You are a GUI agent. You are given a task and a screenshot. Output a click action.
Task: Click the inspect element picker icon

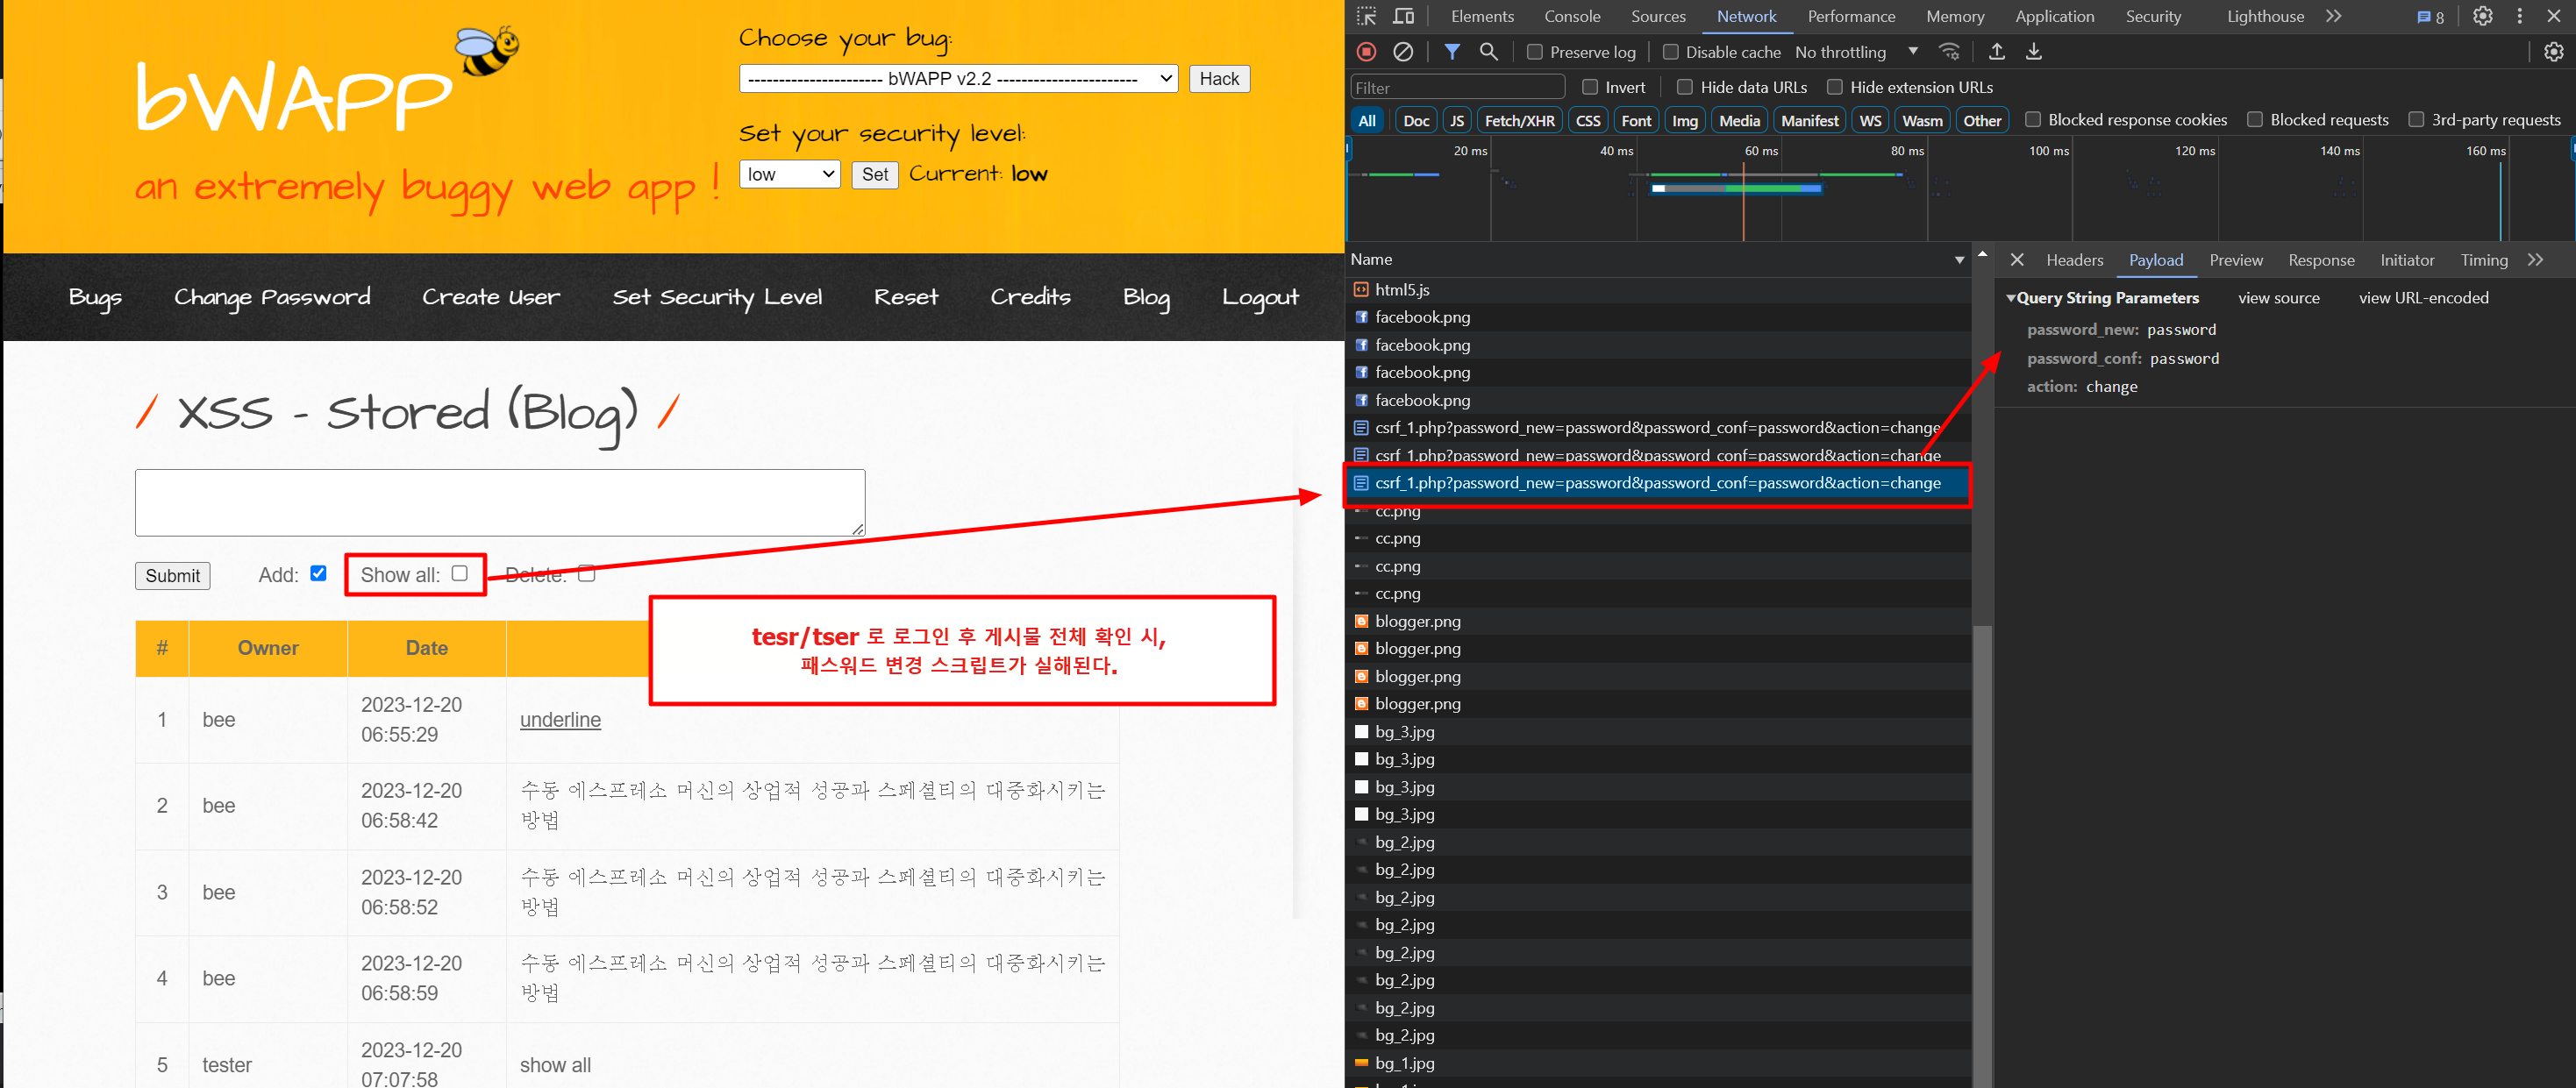coord(1366,16)
